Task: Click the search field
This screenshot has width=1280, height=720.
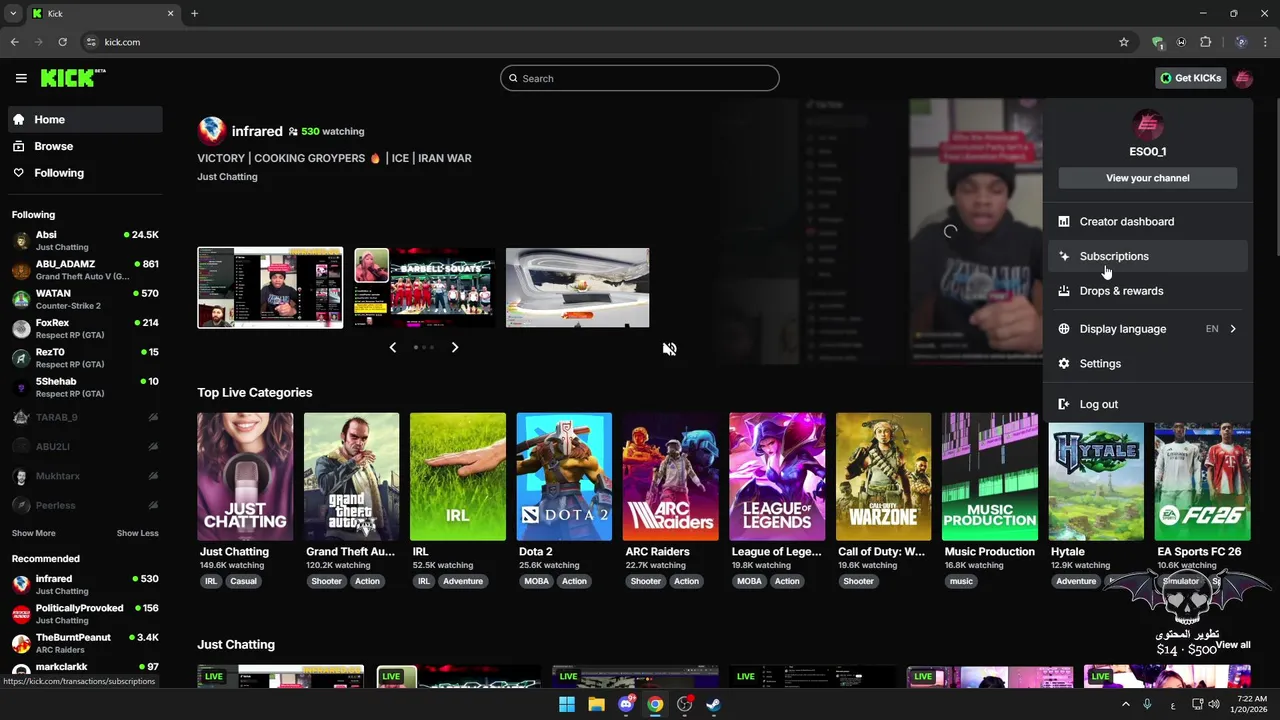Action: pyautogui.click(x=640, y=78)
